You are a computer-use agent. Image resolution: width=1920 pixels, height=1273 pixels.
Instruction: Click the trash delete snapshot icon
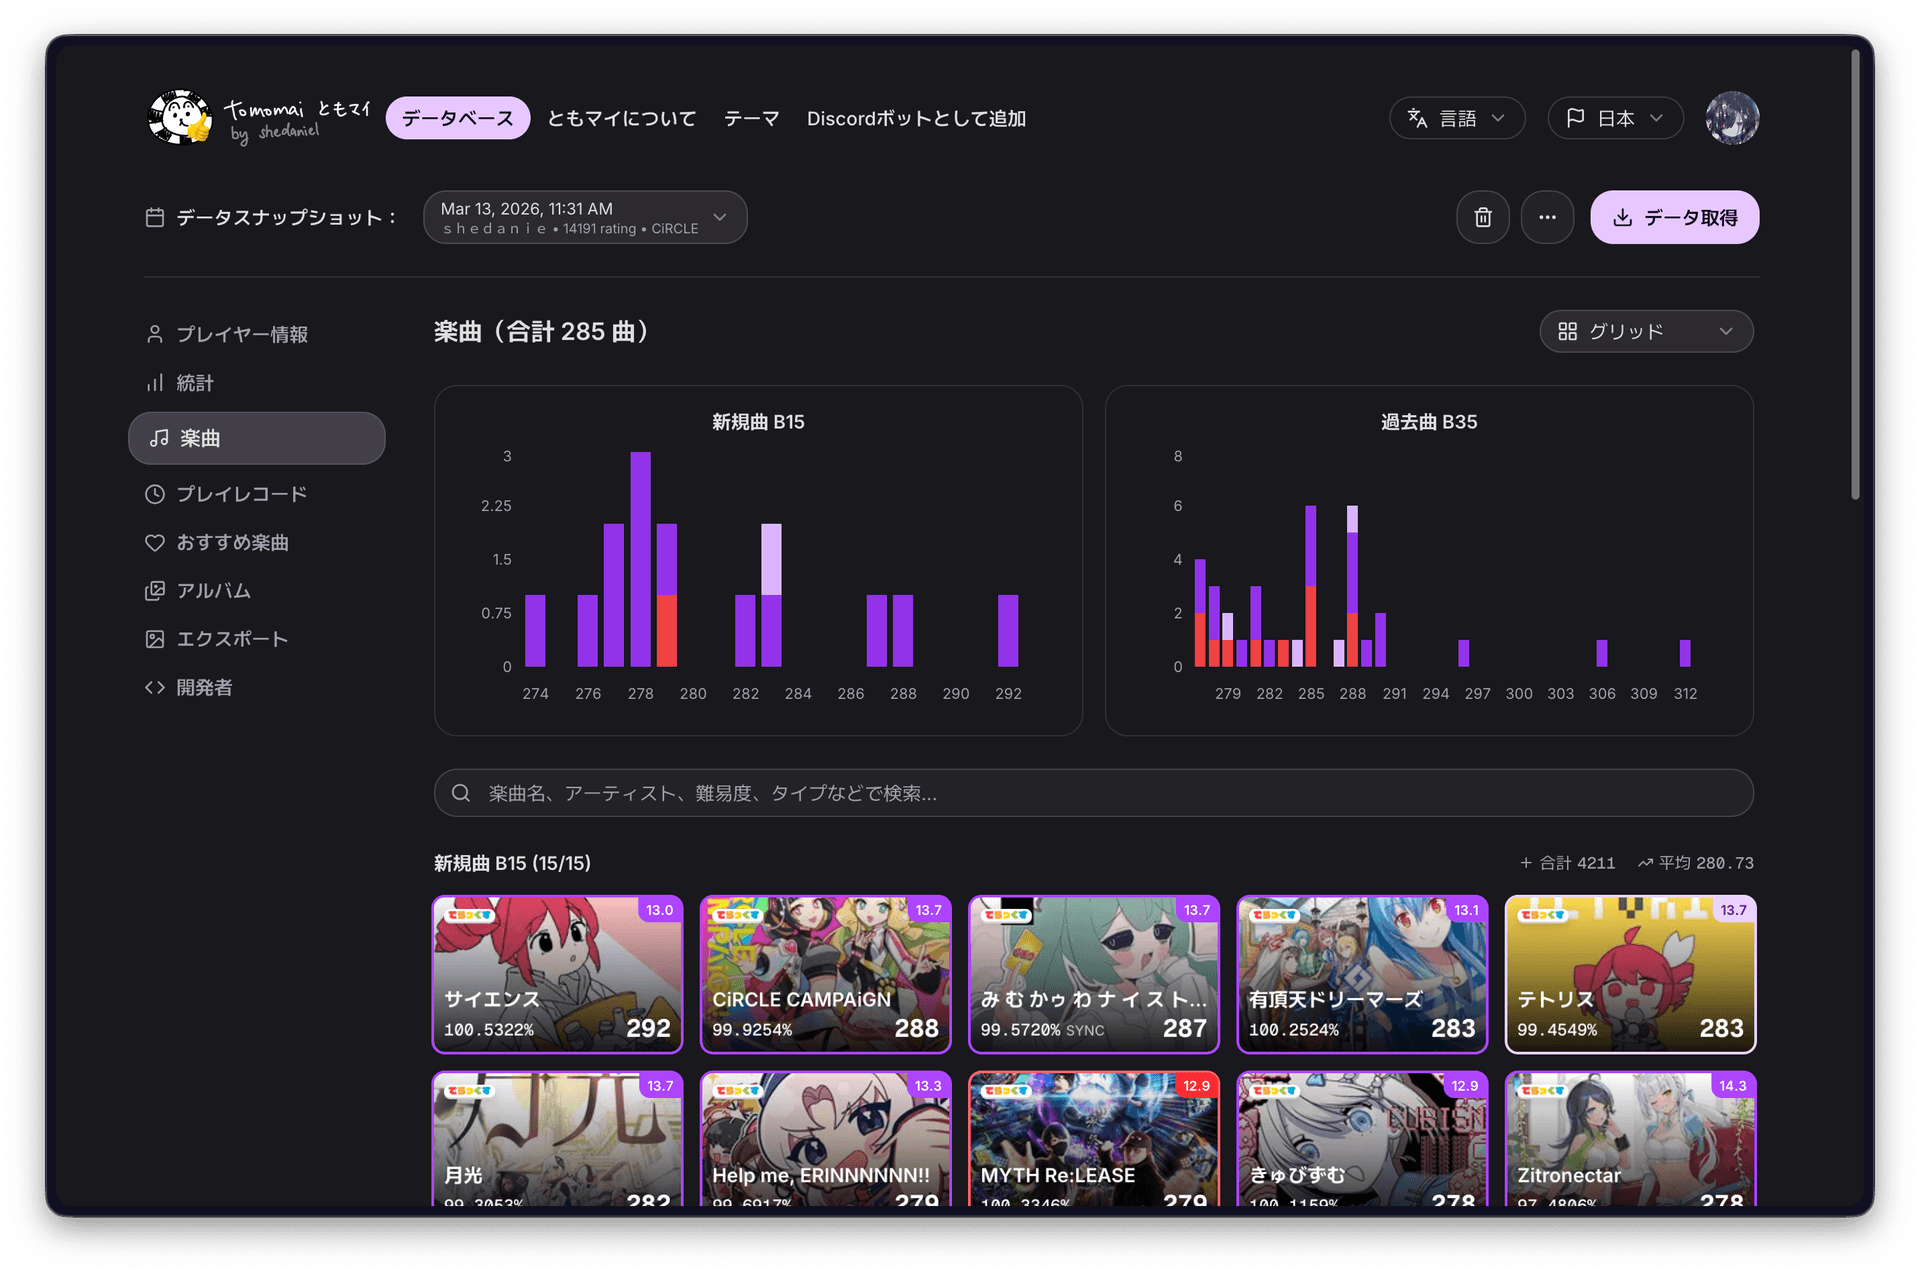(x=1482, y=217)
